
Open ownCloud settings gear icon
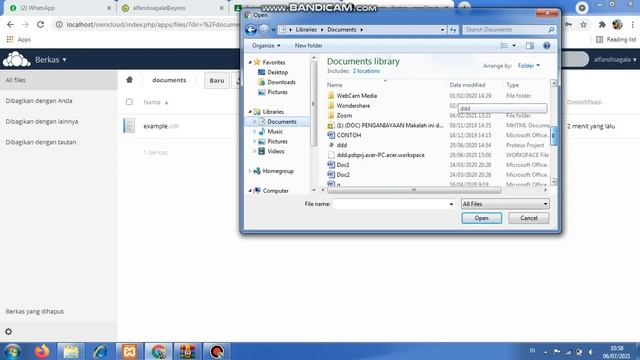9,332
